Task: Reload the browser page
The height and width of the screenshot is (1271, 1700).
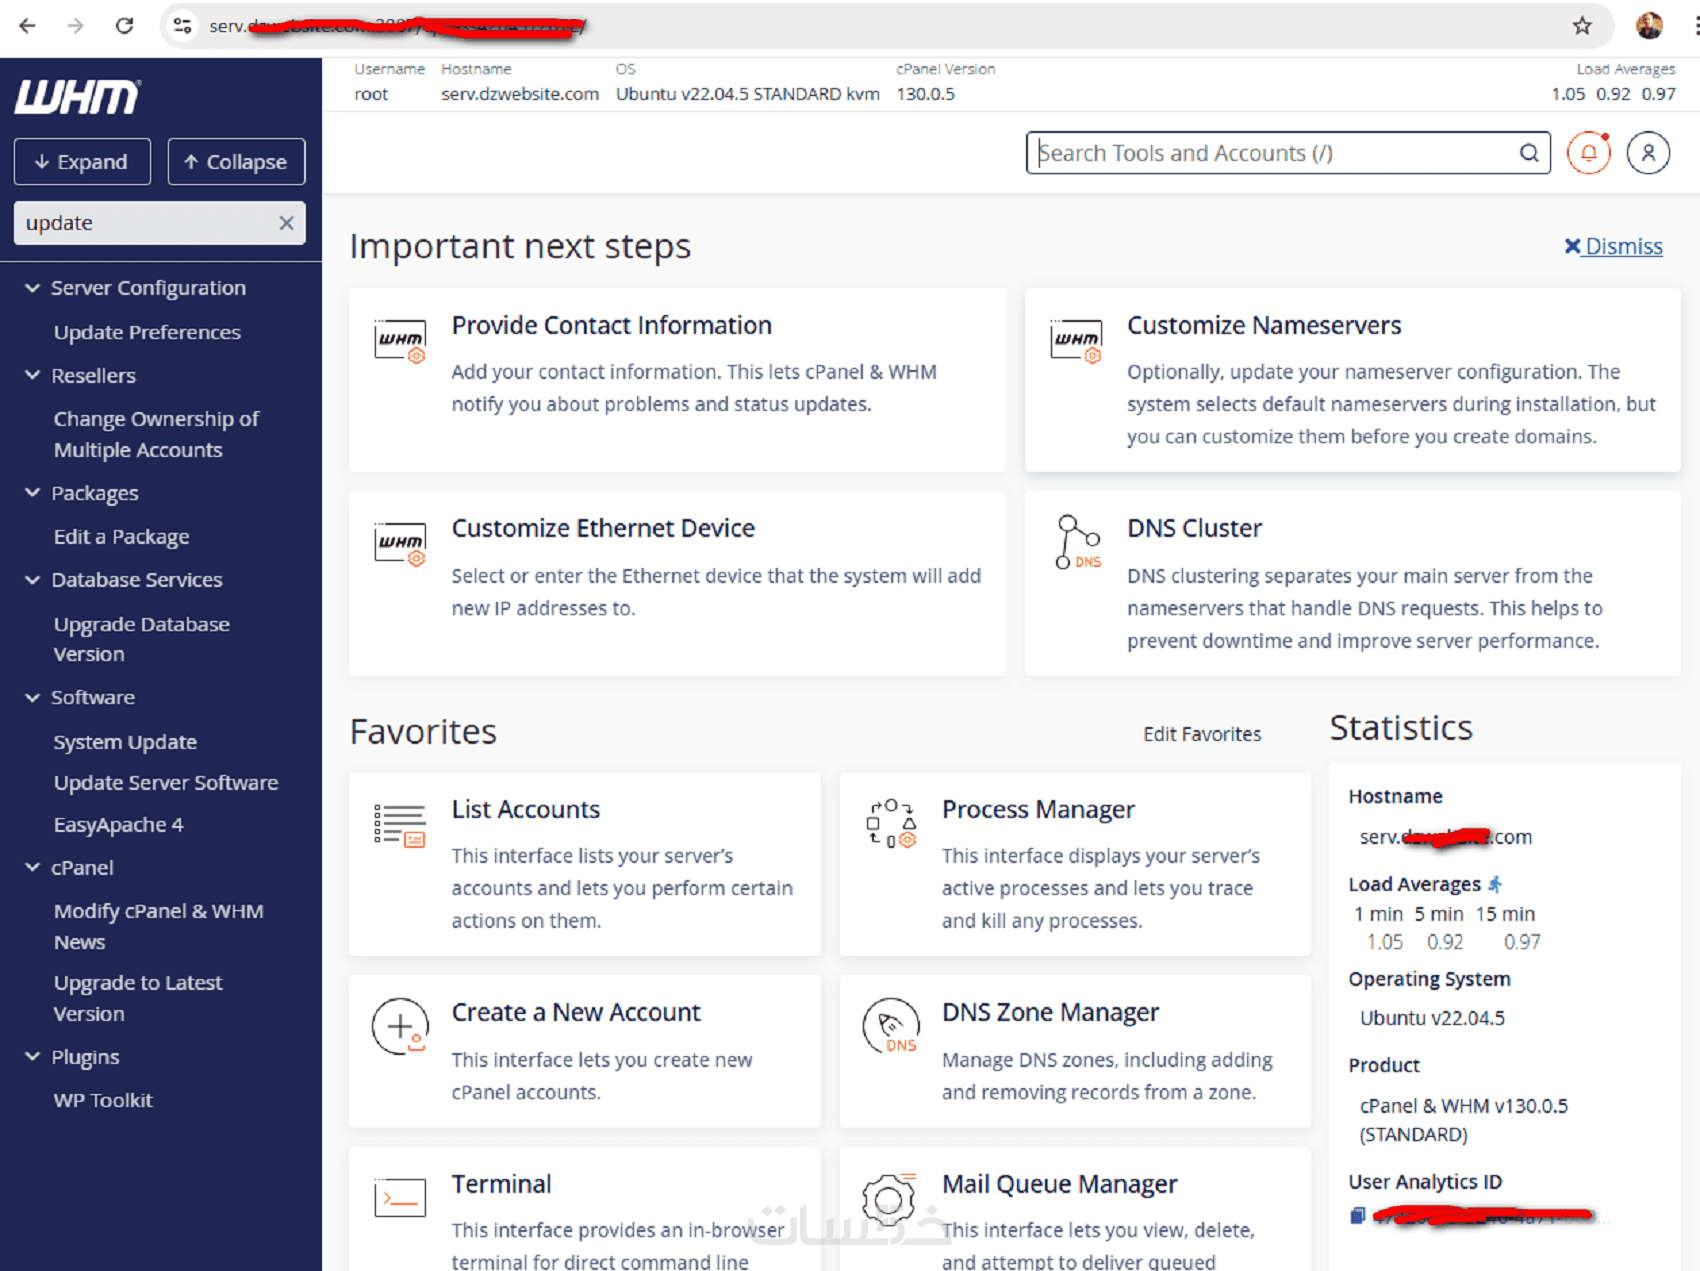Action: (x=124, y=26)
